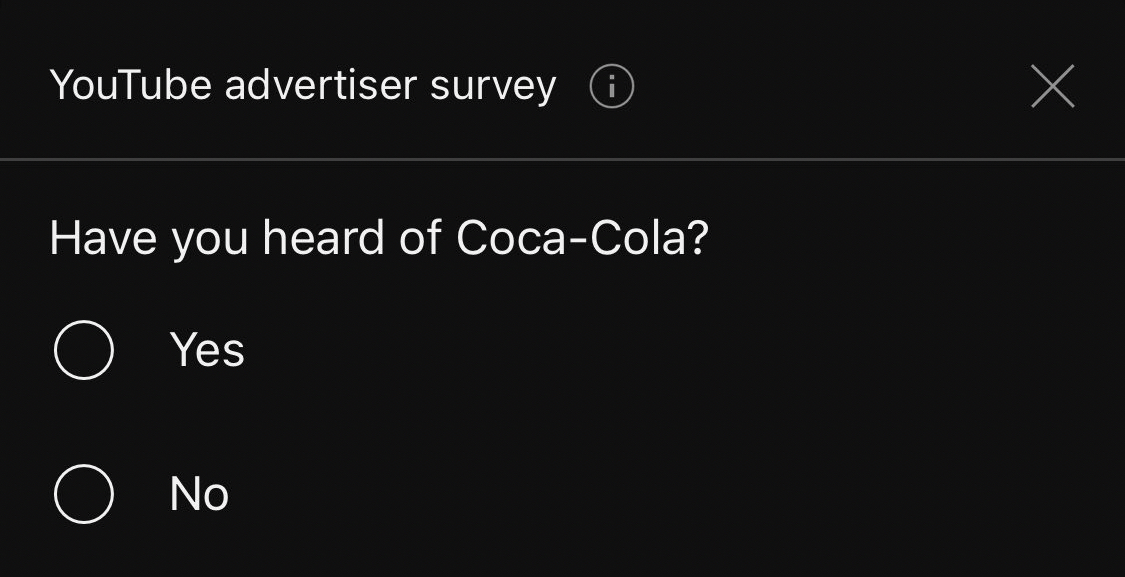
Task: Tap the empty circle next to Yes
Action: tap(83, 350)
